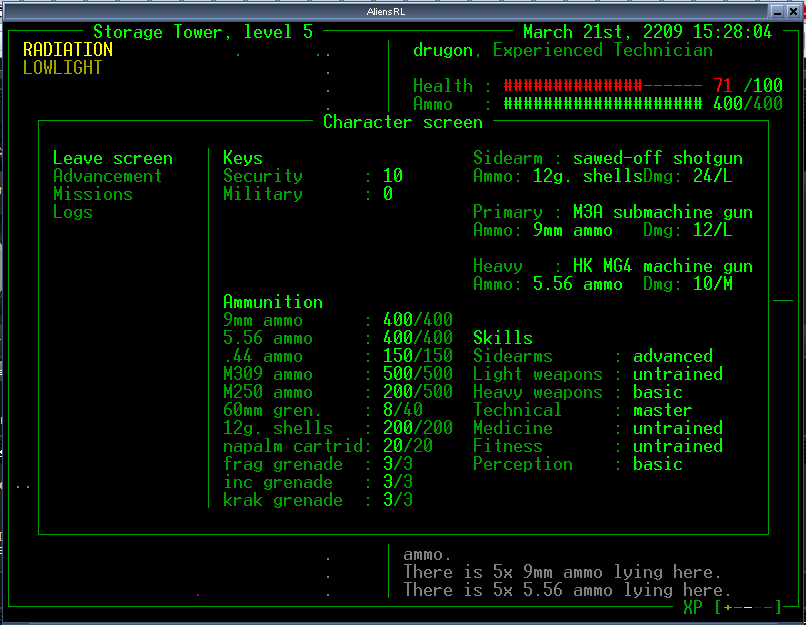The image size is (806, 625).
Task: Click the Light weapons skill label
Action: [538, 374]
